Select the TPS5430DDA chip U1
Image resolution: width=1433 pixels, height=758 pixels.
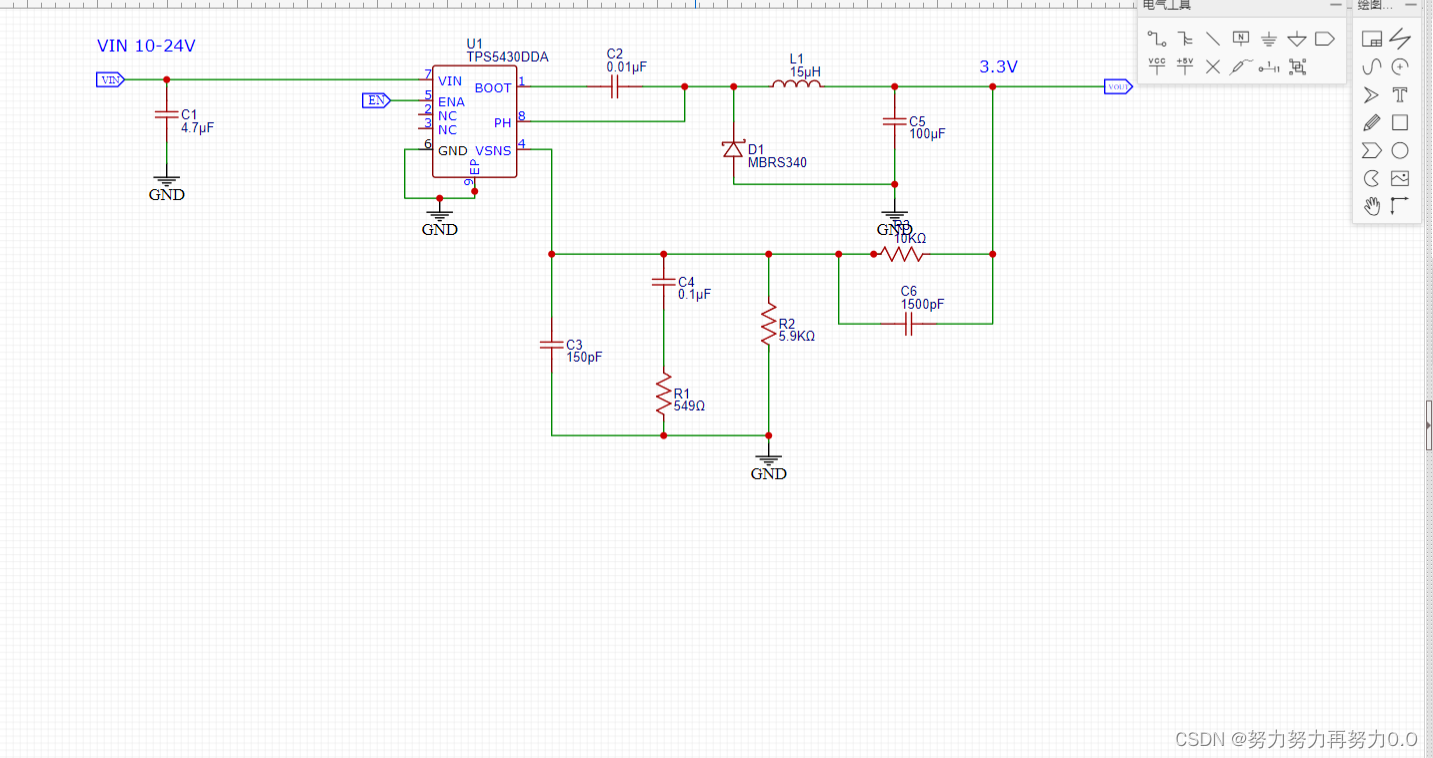475,122
